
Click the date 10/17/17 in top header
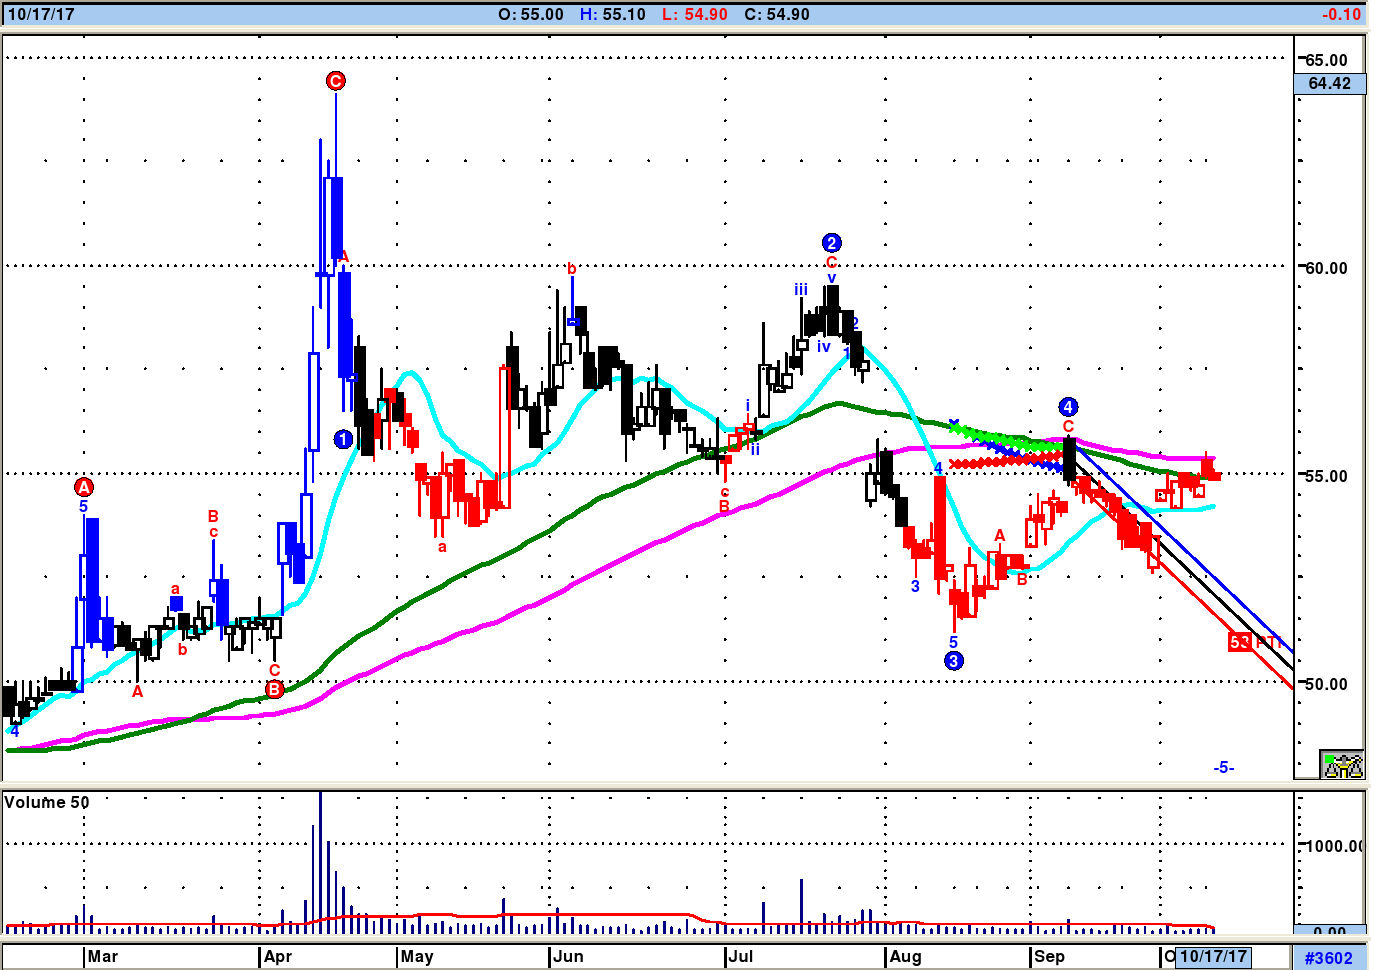click(41, 14)
